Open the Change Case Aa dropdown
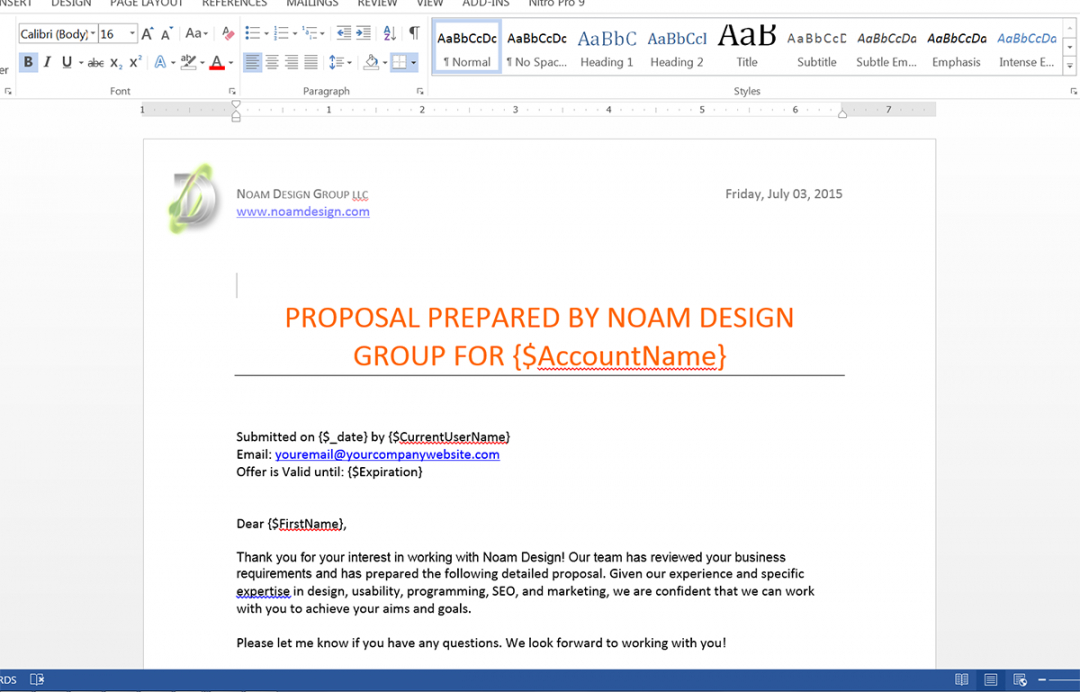Screen dimensions: 1080x692 (196, 34)
